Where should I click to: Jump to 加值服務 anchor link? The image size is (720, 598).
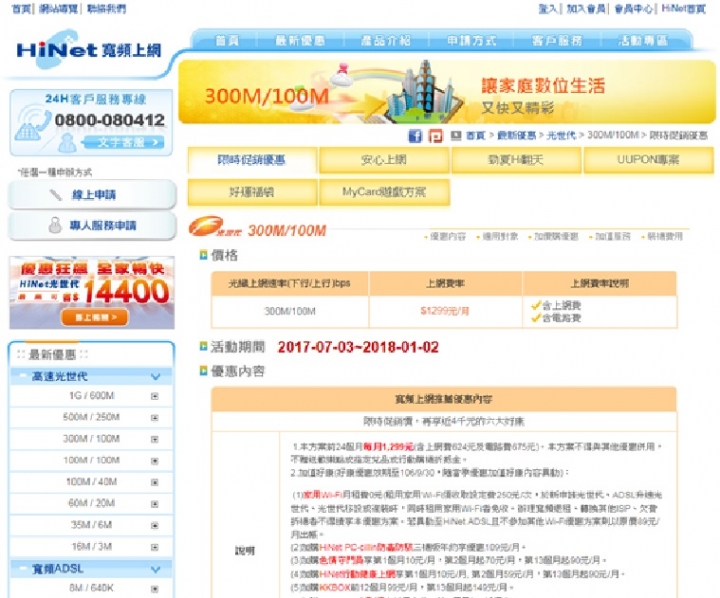613,237
